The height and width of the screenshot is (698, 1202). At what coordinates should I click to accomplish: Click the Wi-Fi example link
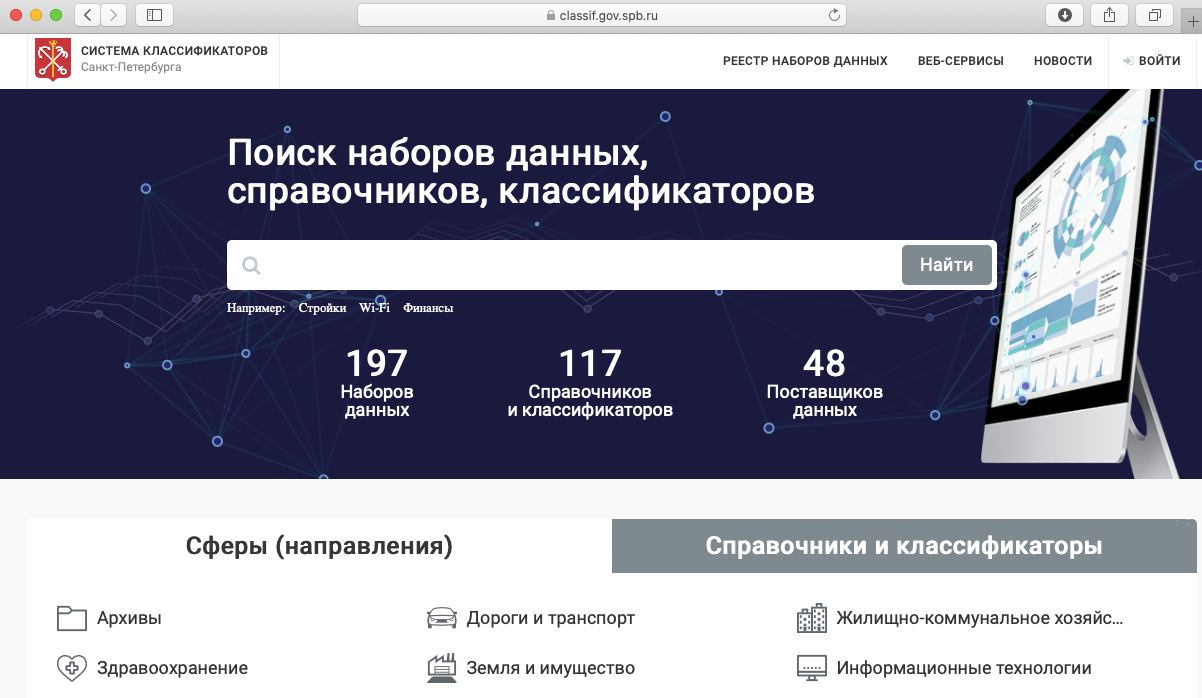375,308
